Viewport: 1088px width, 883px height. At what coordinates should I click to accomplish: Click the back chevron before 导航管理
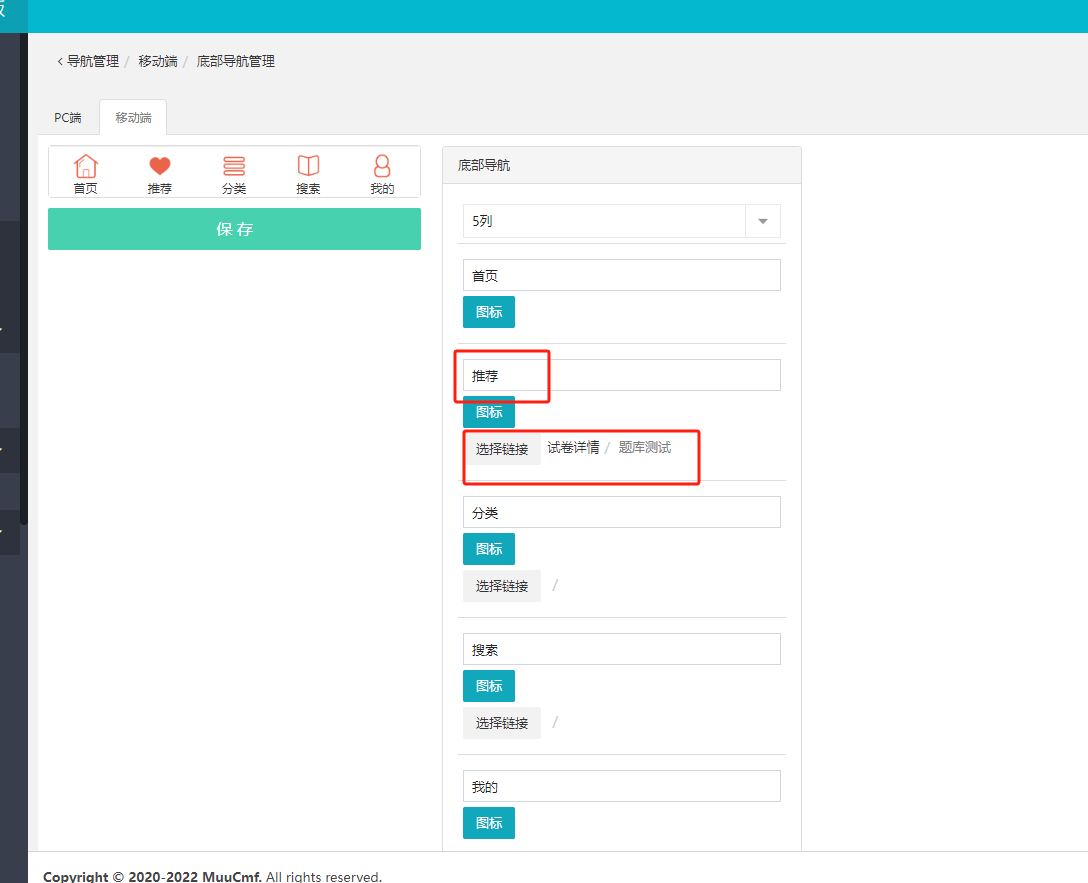click(x=60, y=62)
